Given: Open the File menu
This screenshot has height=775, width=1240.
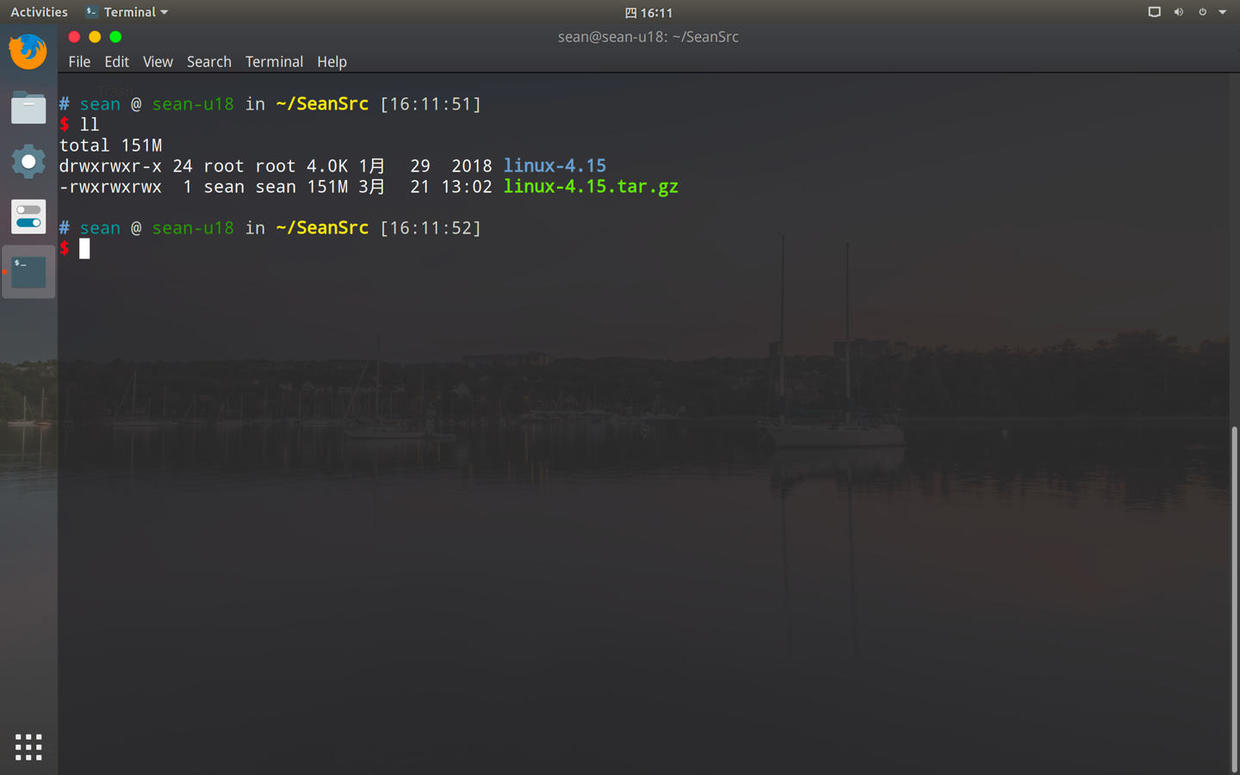Looking at the screenshot, I should pyautogui.click(x=79, y=61).
